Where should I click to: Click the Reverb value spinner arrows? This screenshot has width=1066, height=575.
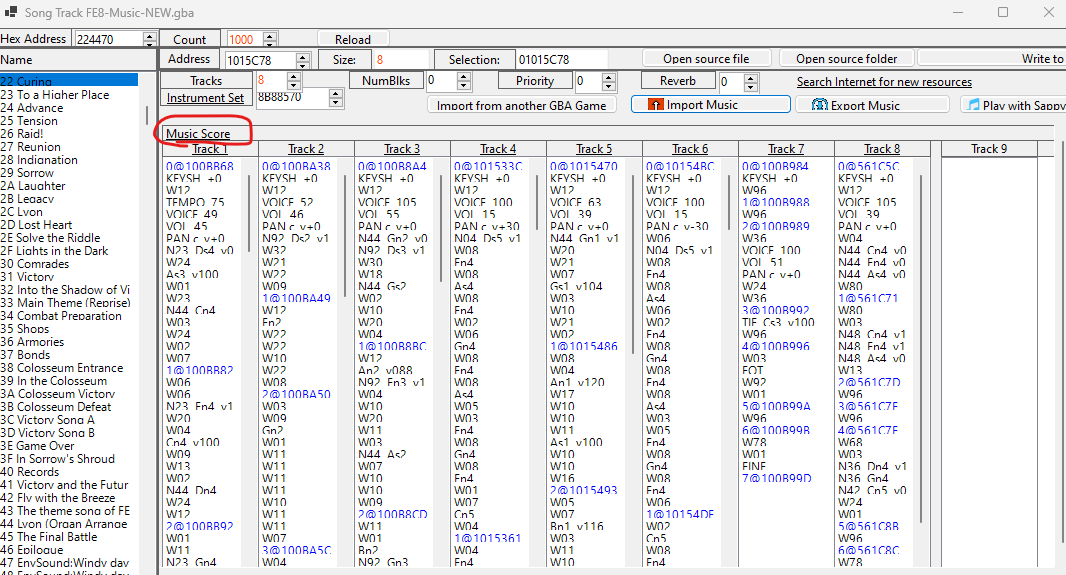pos(752,82)
